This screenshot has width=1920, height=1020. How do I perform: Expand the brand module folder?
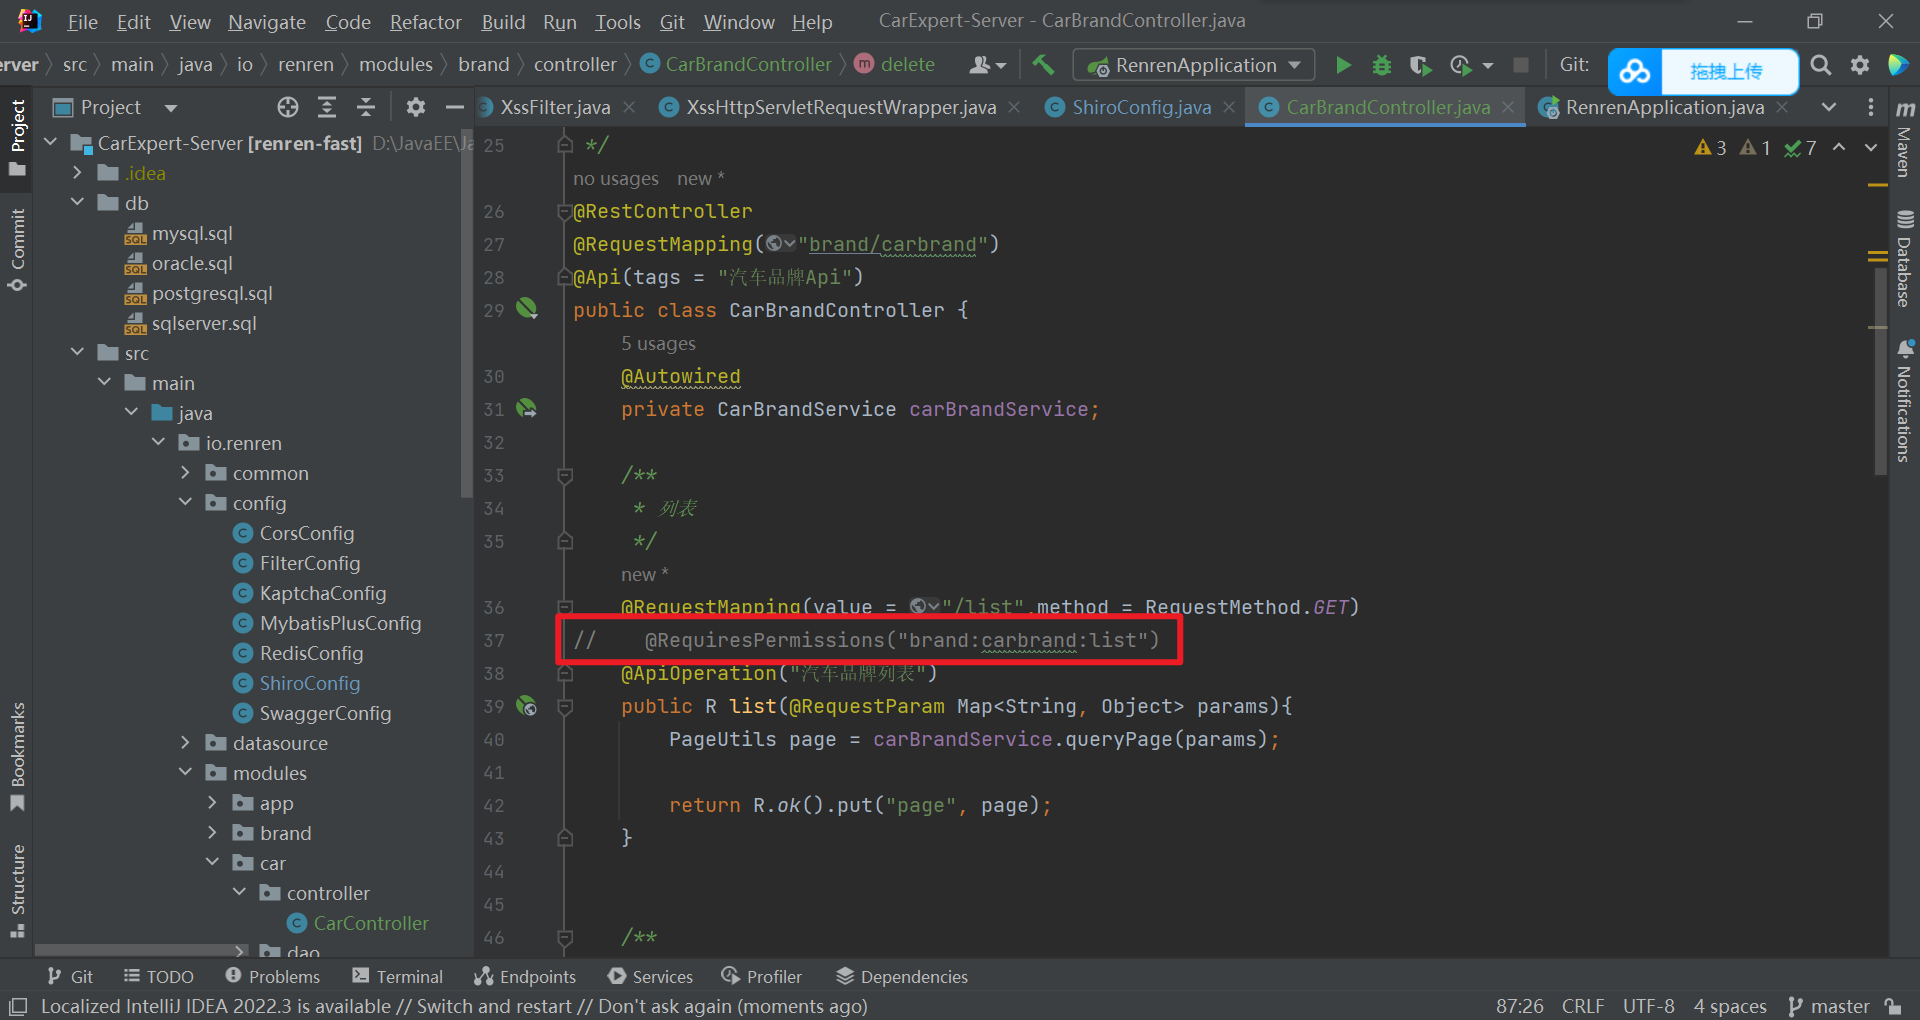(212, 833)
